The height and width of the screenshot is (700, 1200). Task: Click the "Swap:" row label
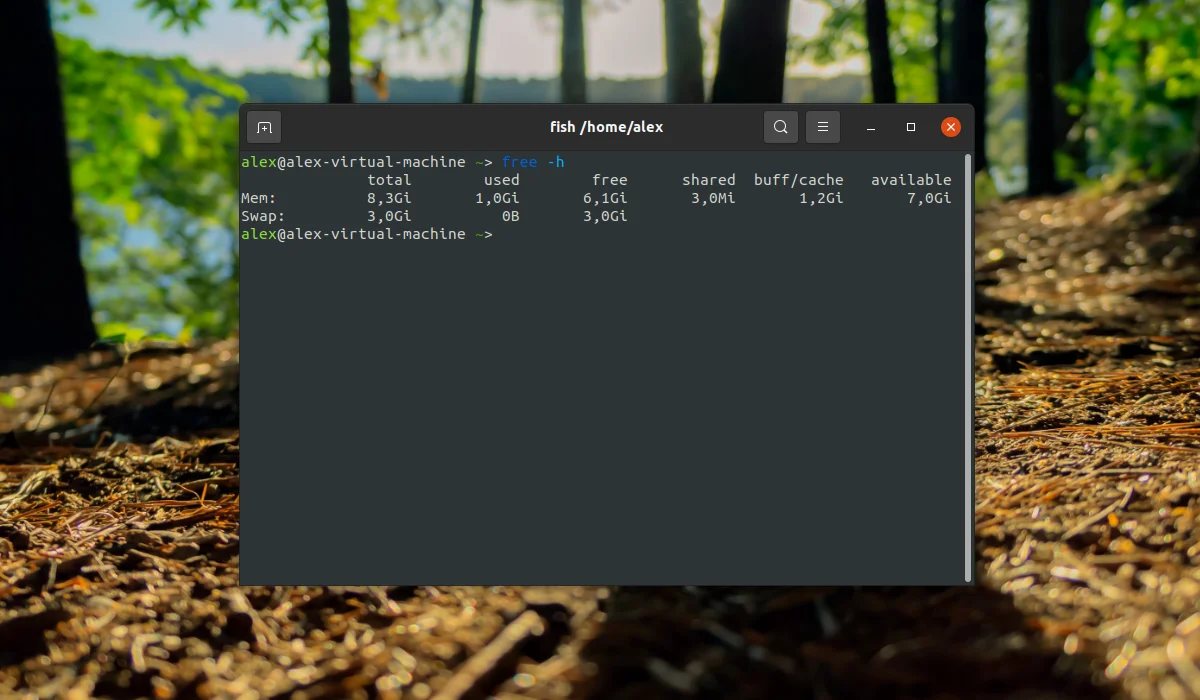pyautogui.click(x=263, y=216)
